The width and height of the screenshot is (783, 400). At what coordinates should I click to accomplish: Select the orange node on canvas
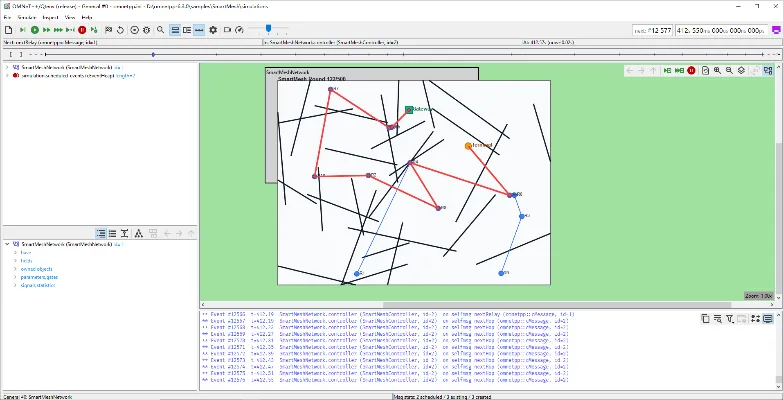(x=468, y=146)
